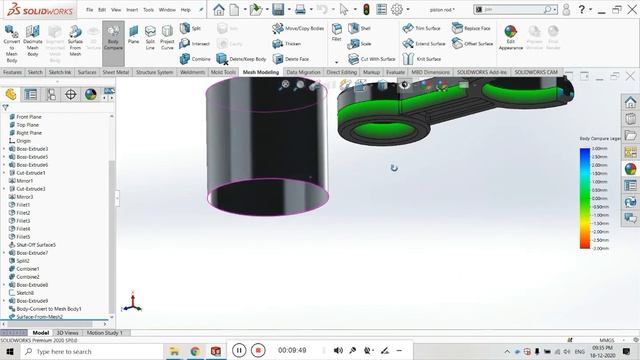
Task: Stop the screen recording
Action: coord(258,350)
